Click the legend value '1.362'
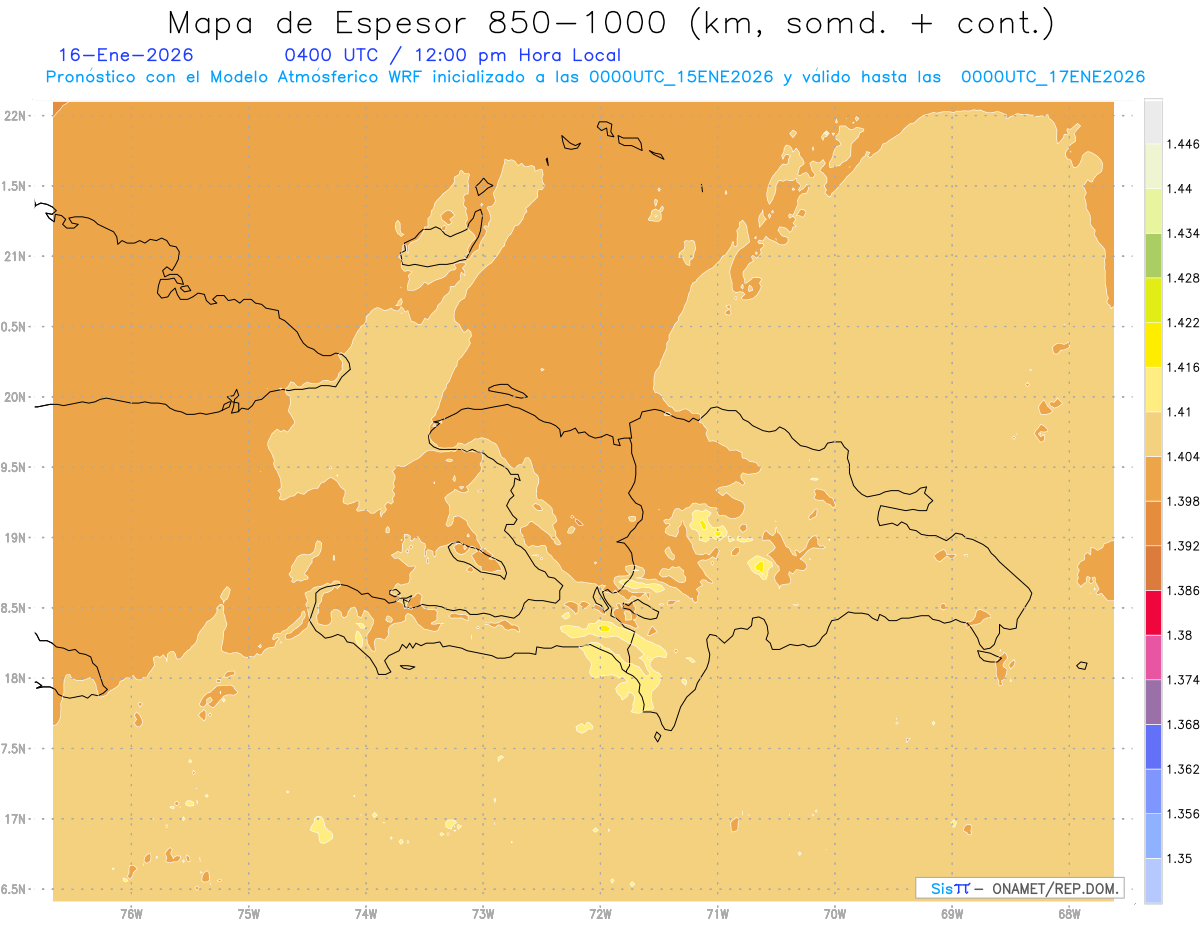 (x=1183, y=769)
